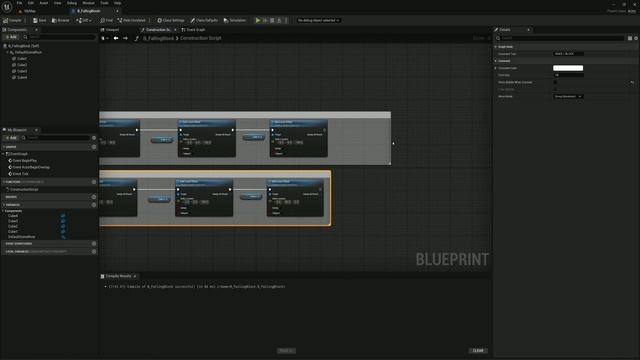Image resolution: width=640 pixels, height=360 pixels.
Task: Save the blueprint with the Save button
Action: coord(40,20)
